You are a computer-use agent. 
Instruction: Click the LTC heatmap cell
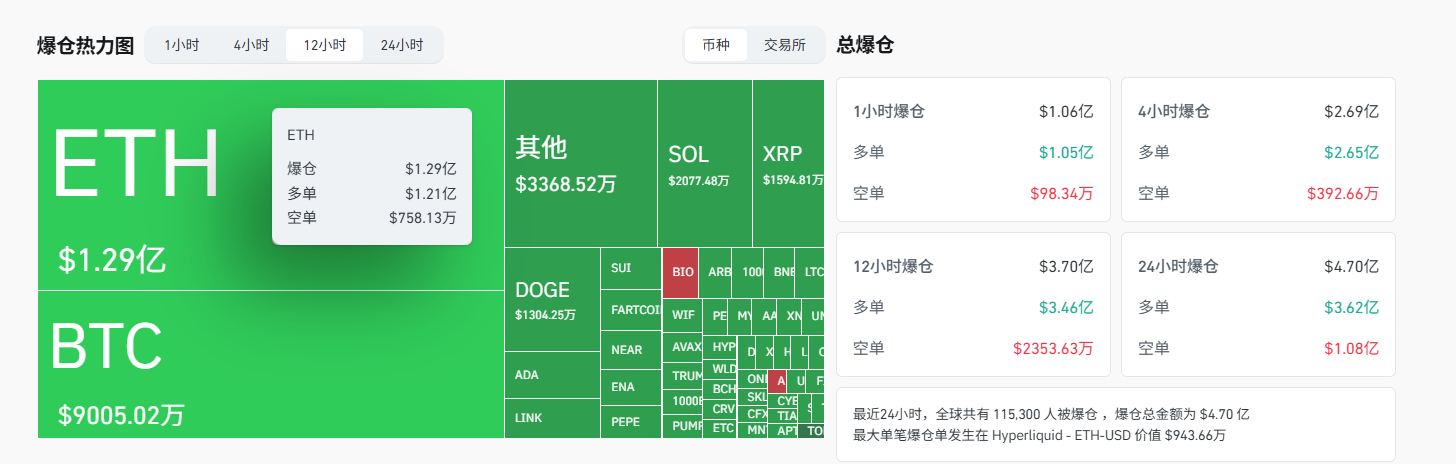tap(810, 272)
